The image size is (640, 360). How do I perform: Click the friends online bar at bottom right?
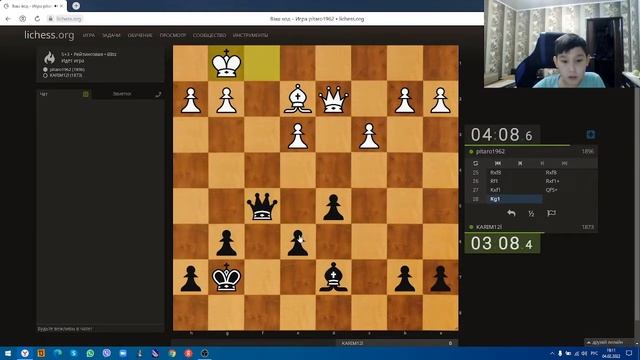point(610,342)
